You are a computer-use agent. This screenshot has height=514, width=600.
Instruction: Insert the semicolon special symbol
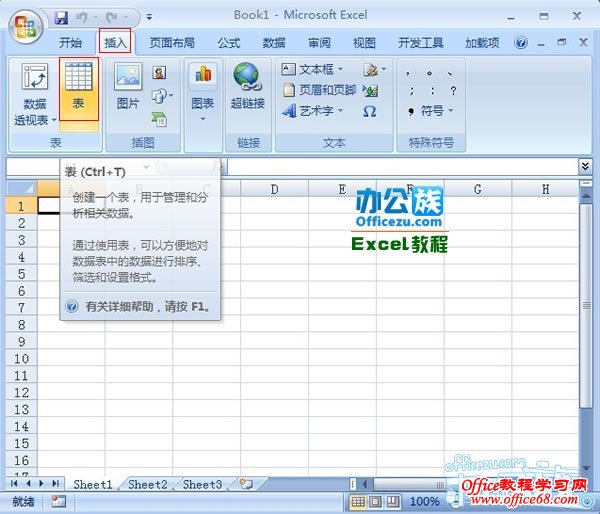point(411,91)
